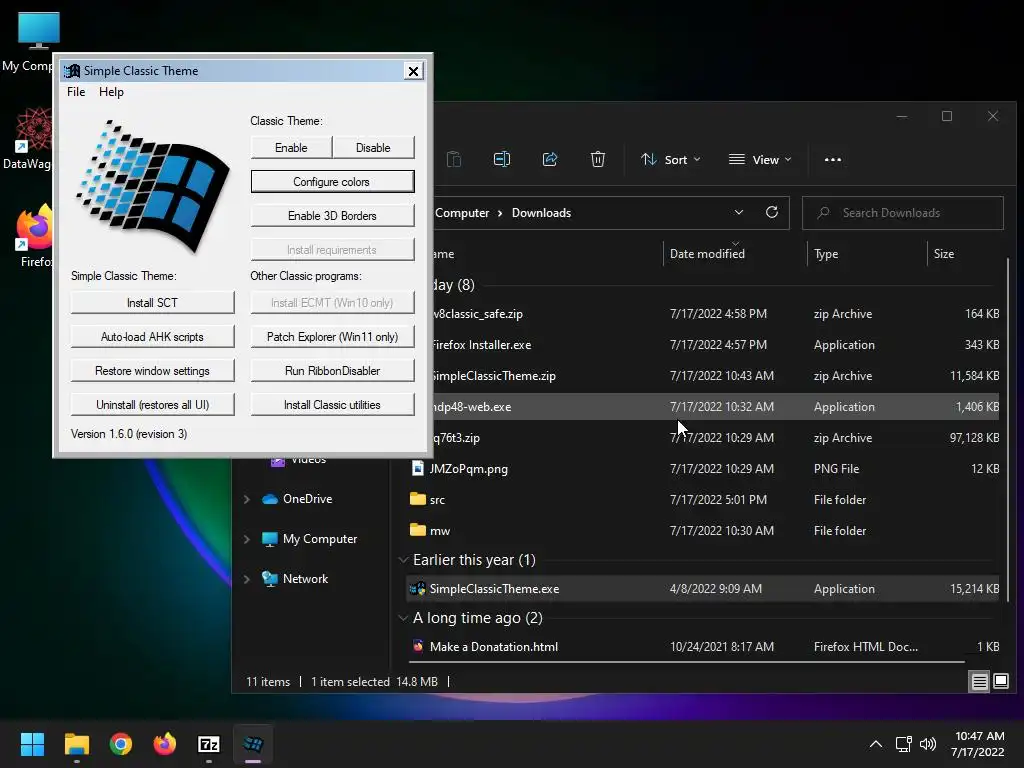Image resolution: width=1024 pixels, height=768 pixels.
Task: Click Make a Donatation.html file icon
Action: point(418,647)
